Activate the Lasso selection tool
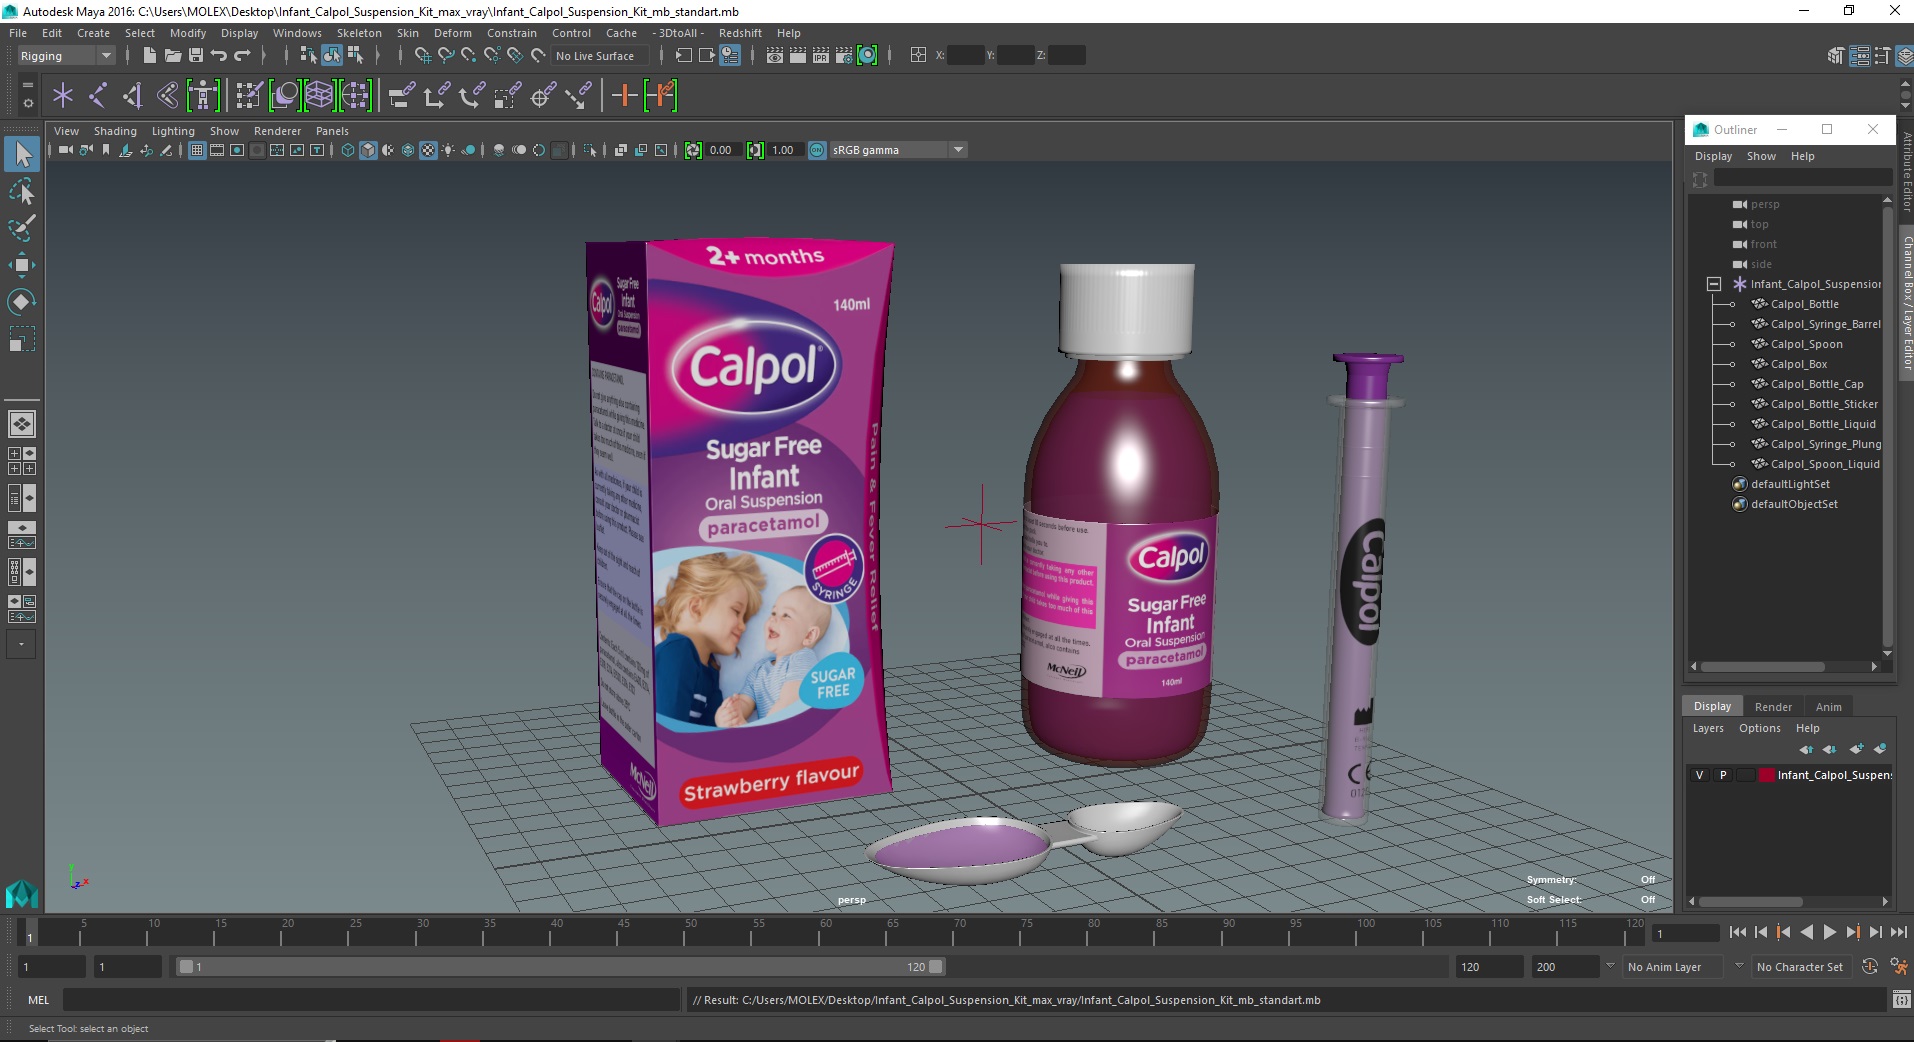The image size is (1914, 1042). (22, 191)
